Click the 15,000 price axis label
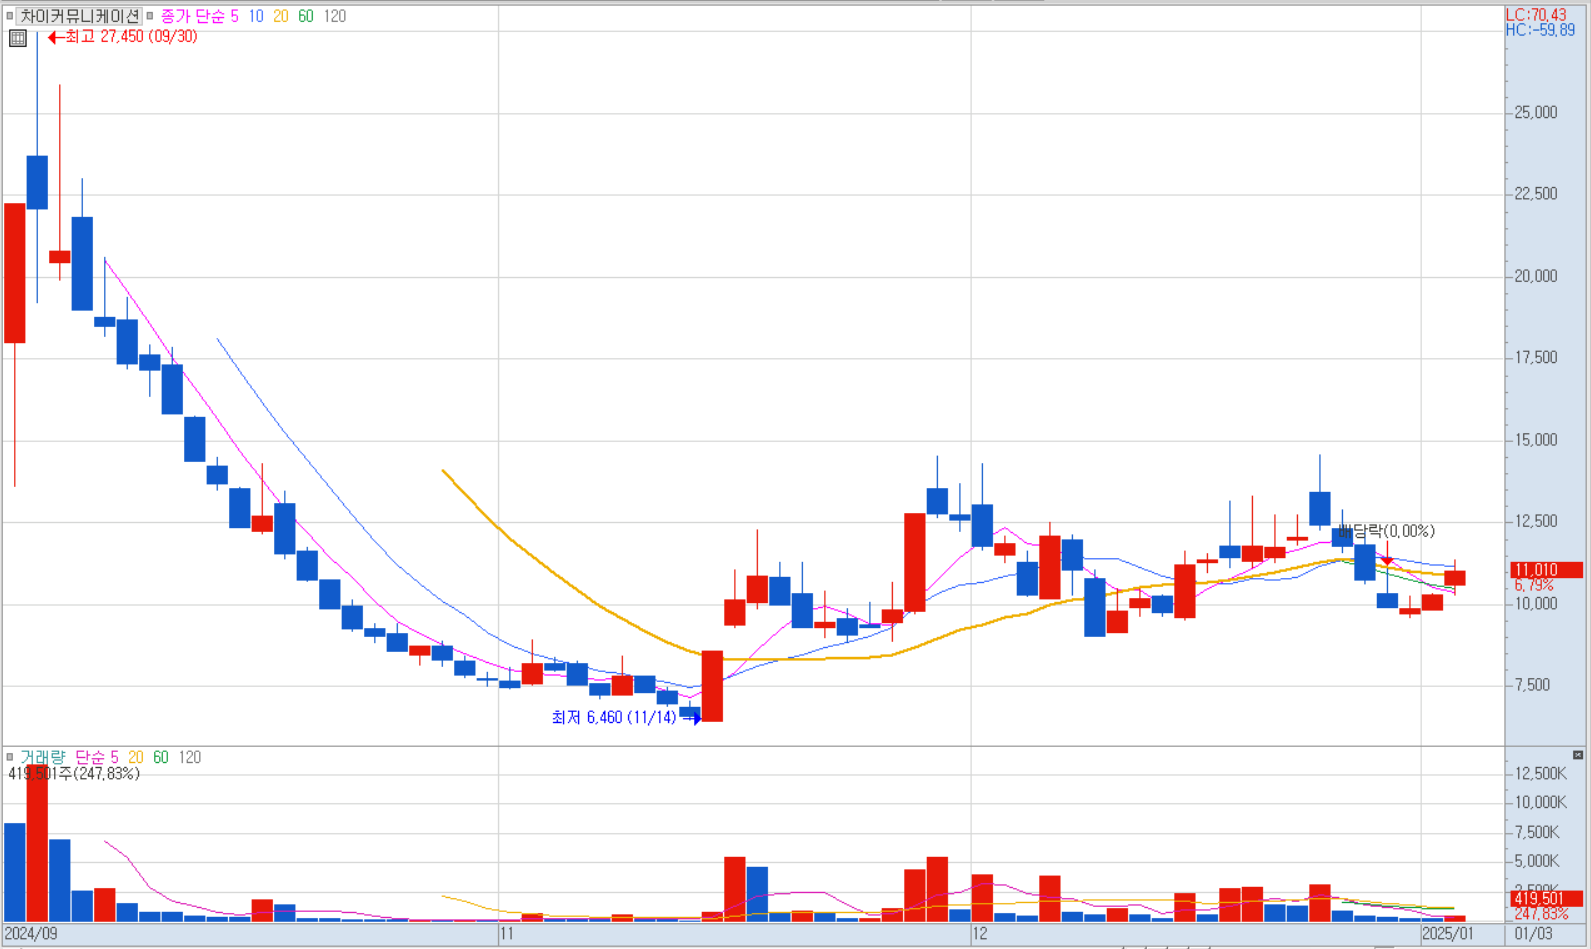The width and height of the screenshot is (1591, 949). pos(1536,440)
